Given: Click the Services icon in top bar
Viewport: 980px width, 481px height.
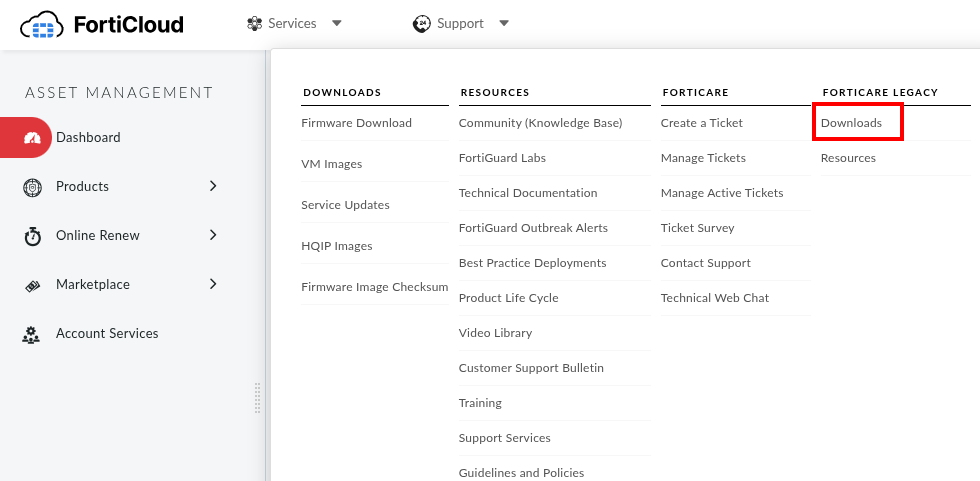Looking at the screenshot, I should 255,23.
